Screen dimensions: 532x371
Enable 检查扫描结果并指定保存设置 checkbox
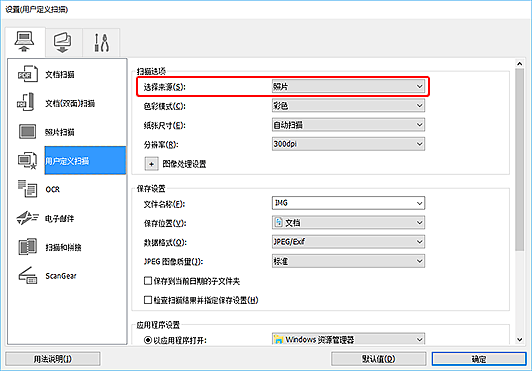pyautogui.click(x=148, y=300)
